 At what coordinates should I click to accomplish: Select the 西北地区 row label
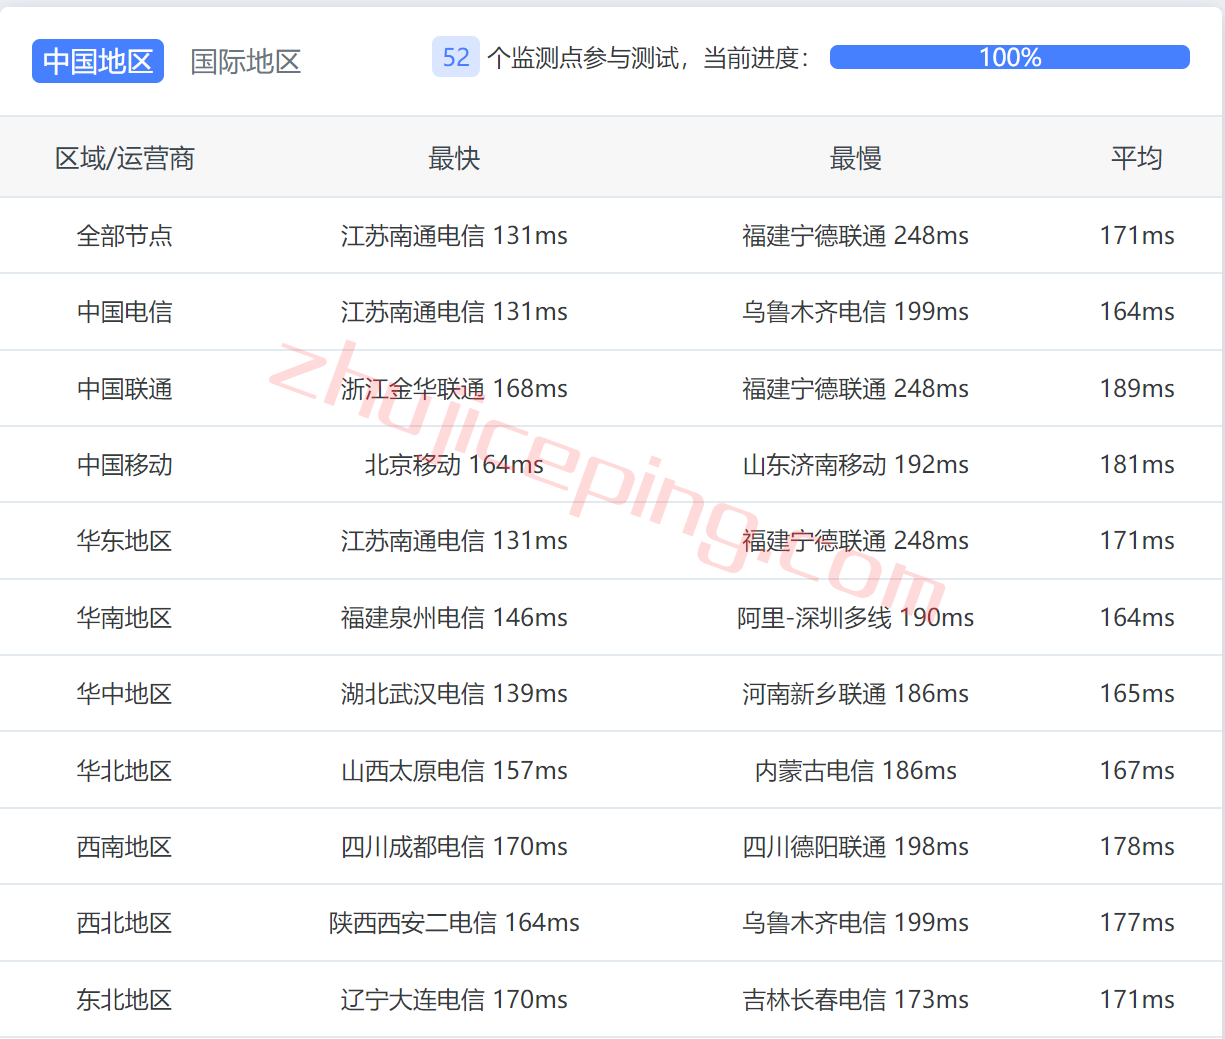pyautogui.click(x=125, y=922)
